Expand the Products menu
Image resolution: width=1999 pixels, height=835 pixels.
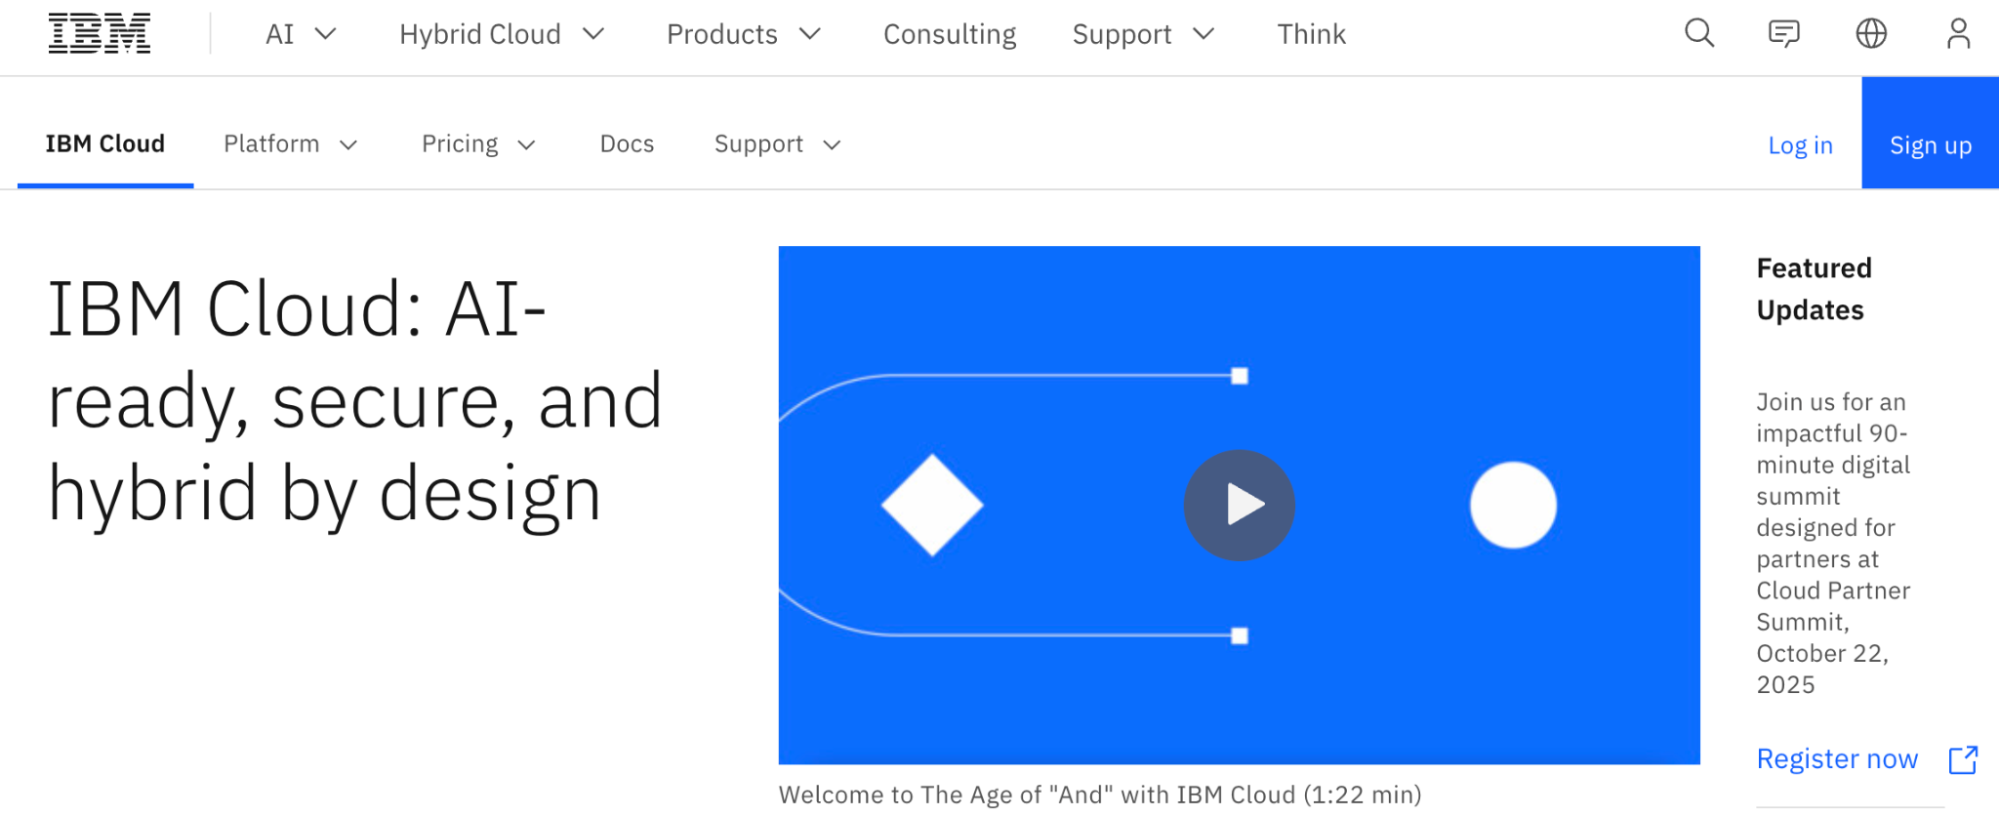tap(743, 34)
